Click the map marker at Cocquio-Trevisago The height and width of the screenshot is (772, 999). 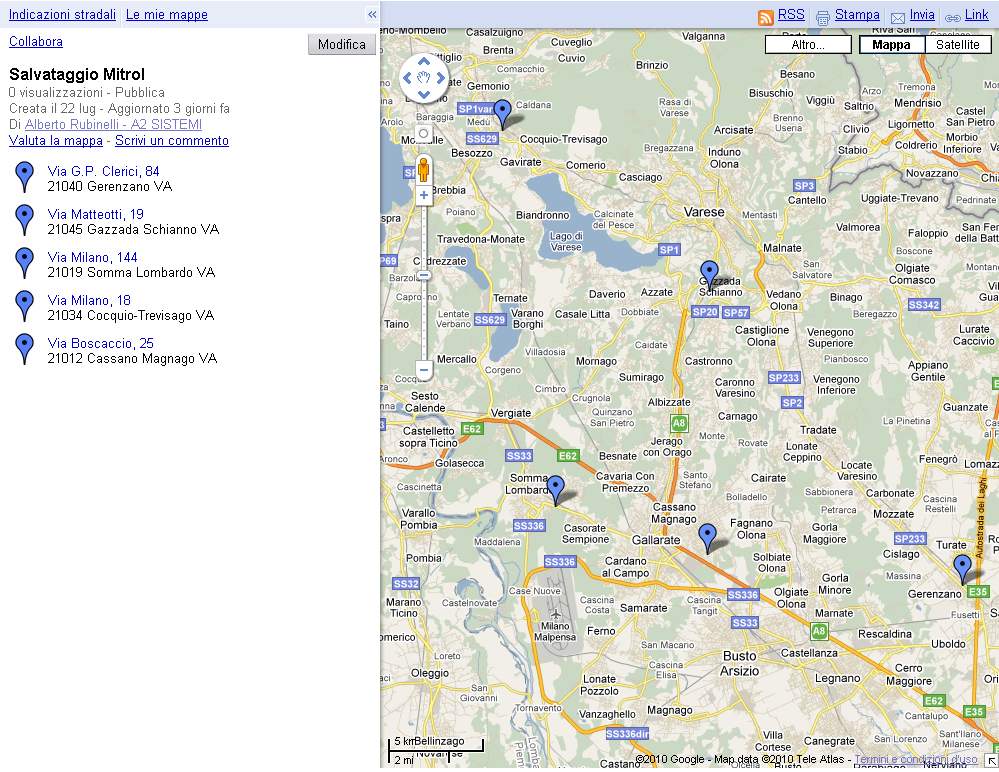503,115
